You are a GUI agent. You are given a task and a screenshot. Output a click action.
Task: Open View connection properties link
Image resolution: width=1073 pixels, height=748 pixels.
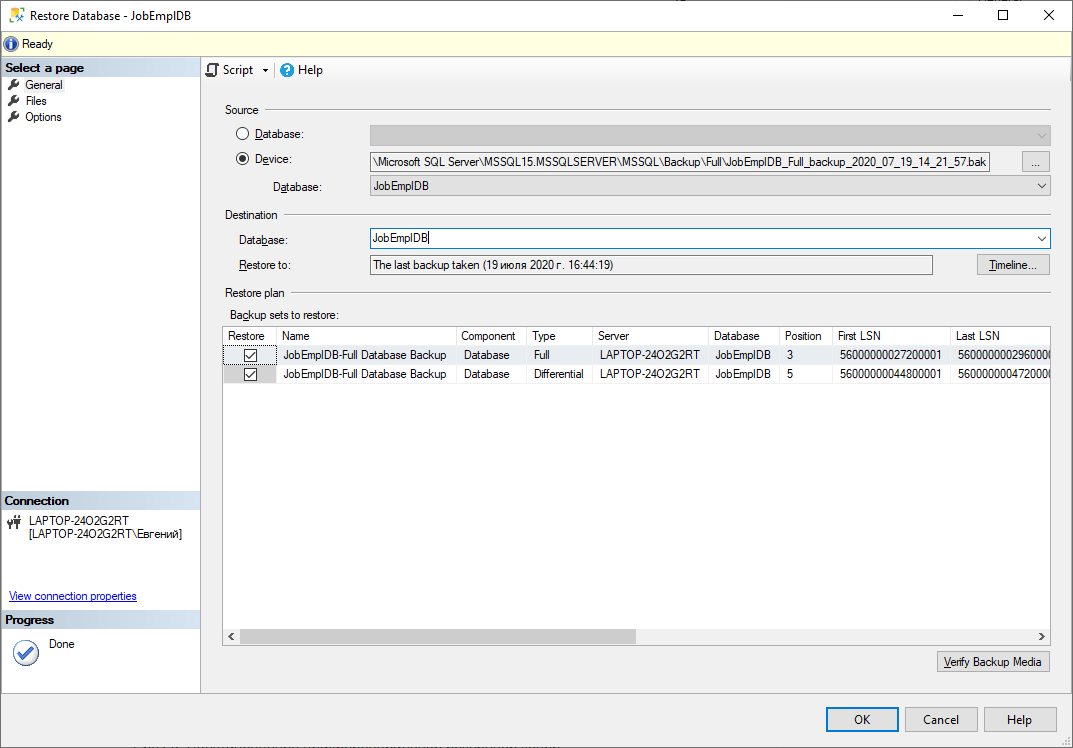[x=72, y=595]
